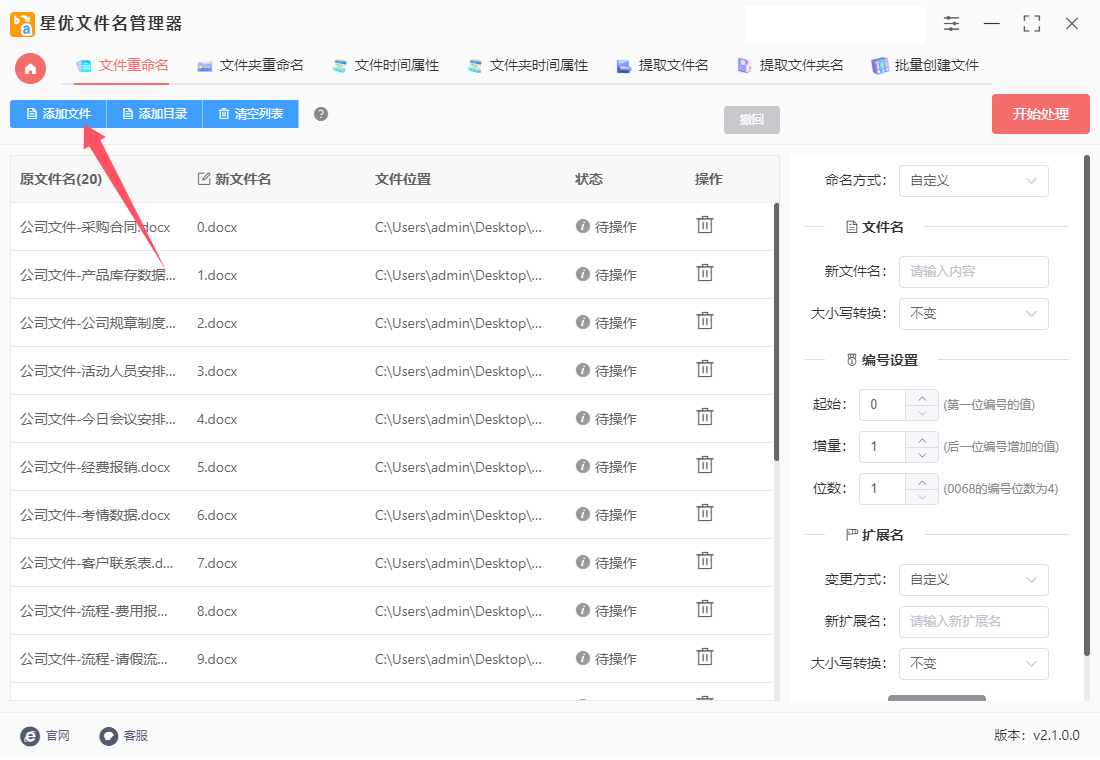1100x760 pixels.
Task: Decrease the 位数 digit count
Action: click(x=922, y=497)
